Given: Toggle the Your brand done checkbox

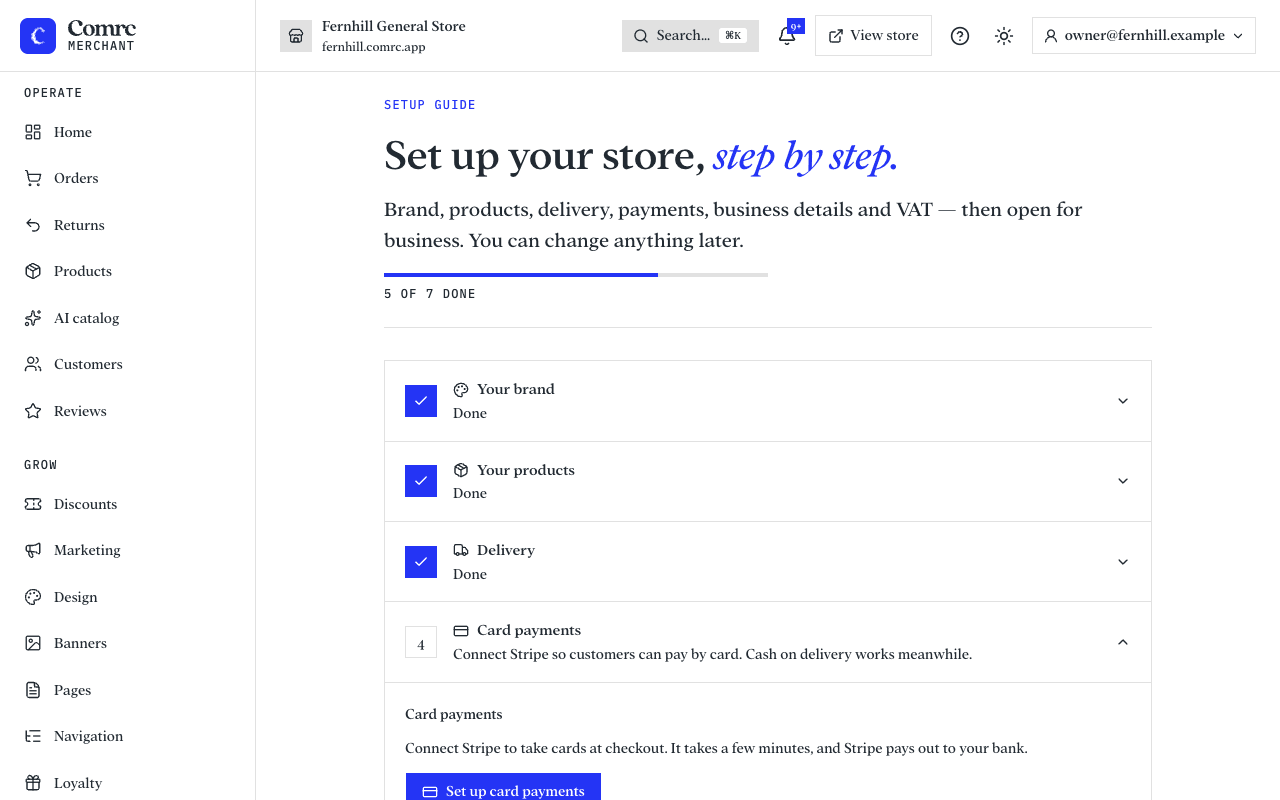Looking at the screenshot, I should coord(421,401).
